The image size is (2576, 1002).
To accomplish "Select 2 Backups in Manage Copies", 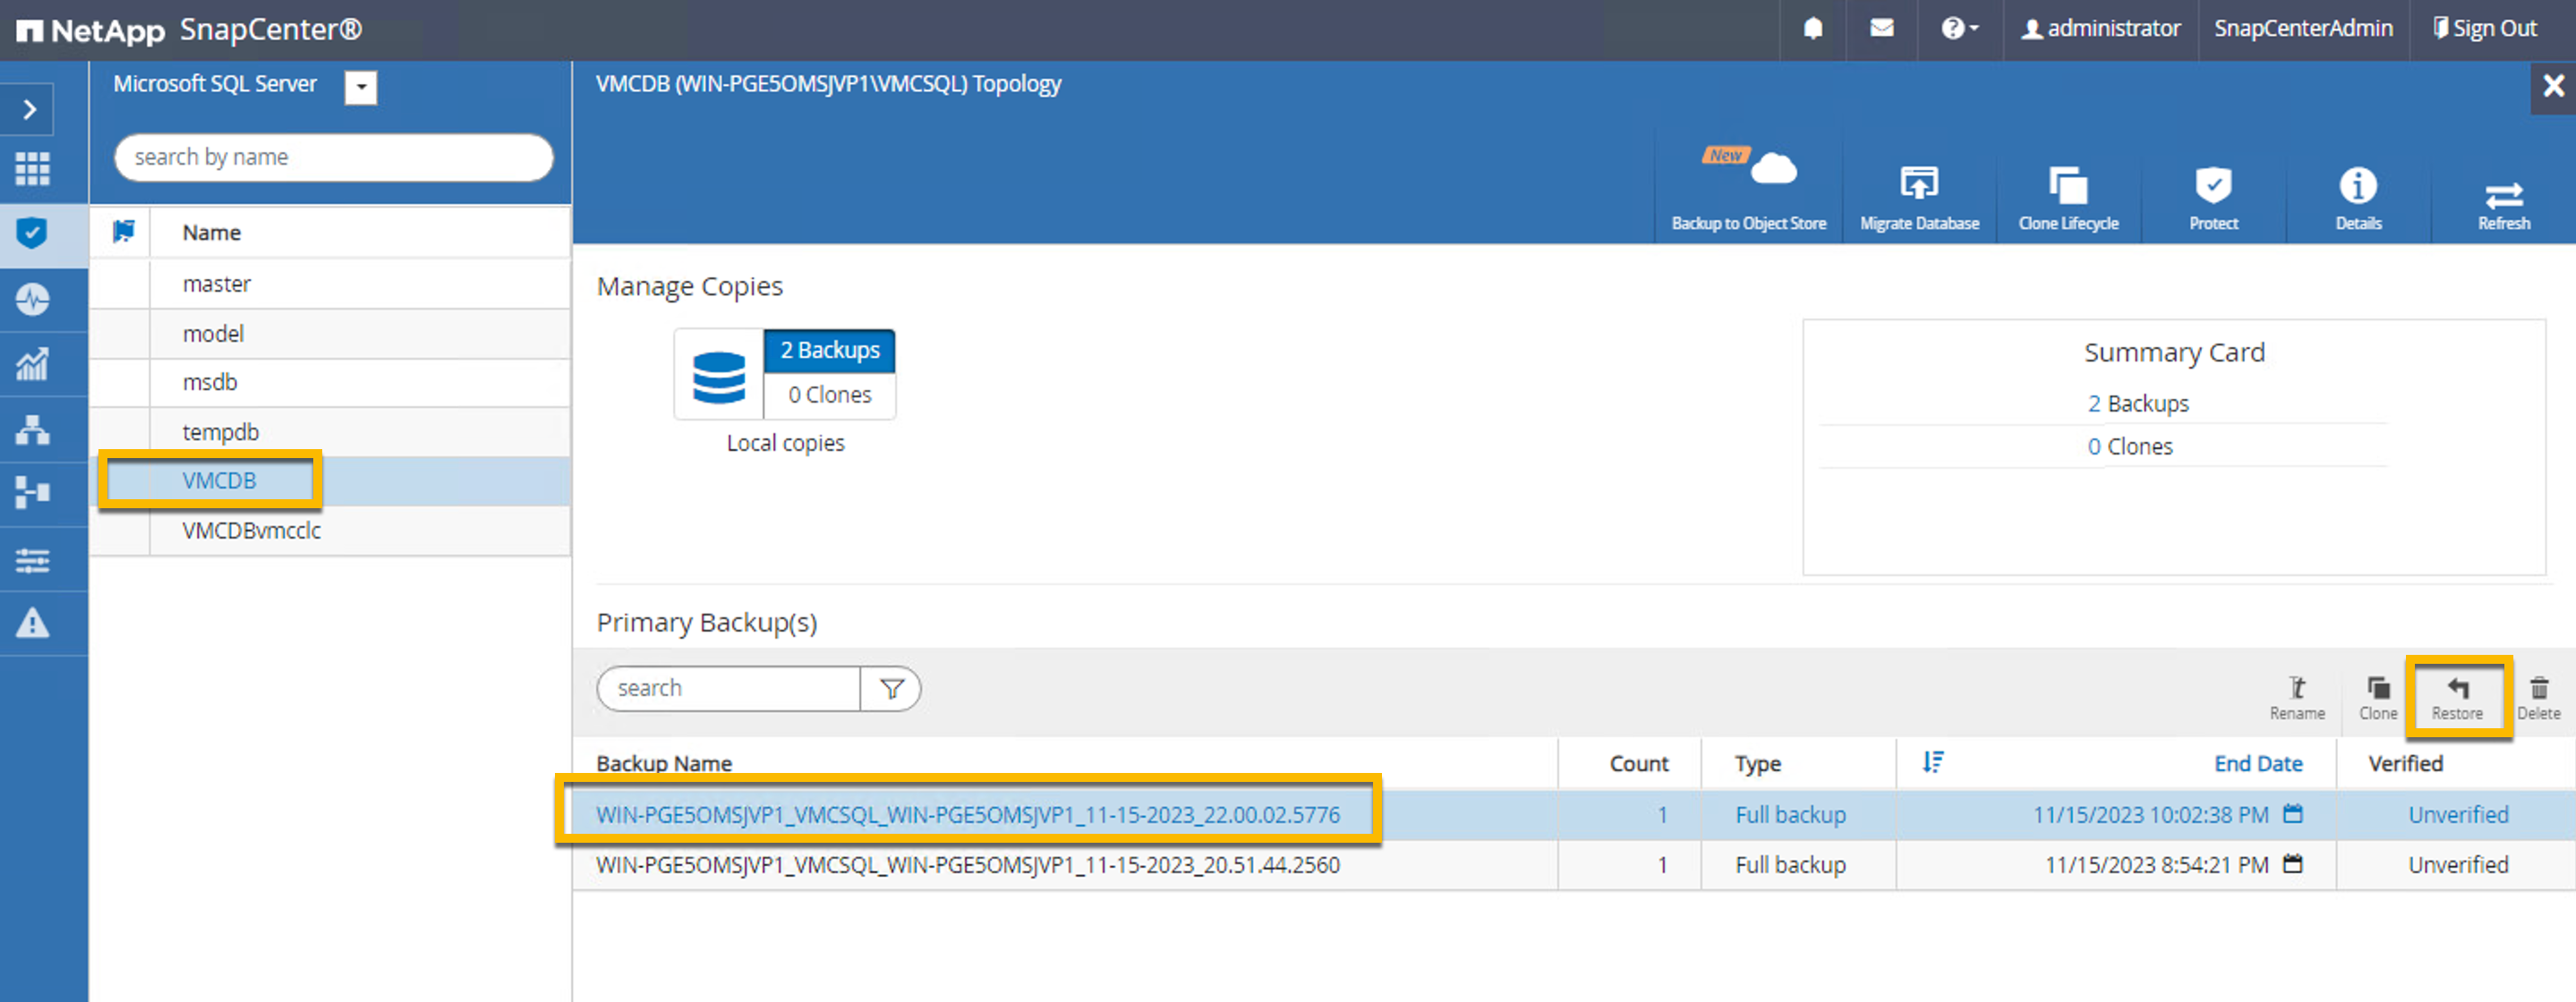I will (x=830, y=351).
